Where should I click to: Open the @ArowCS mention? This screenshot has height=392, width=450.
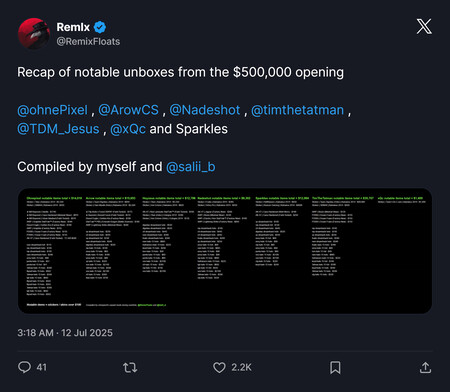(x=129, y=110)
